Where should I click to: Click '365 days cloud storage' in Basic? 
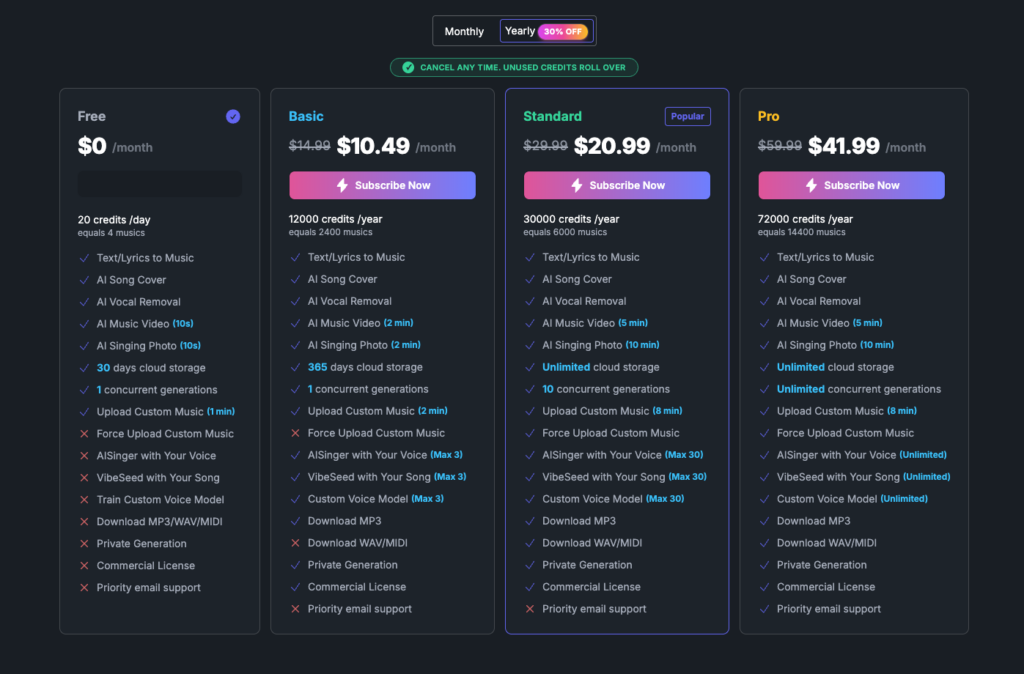(x=365, y=367)
